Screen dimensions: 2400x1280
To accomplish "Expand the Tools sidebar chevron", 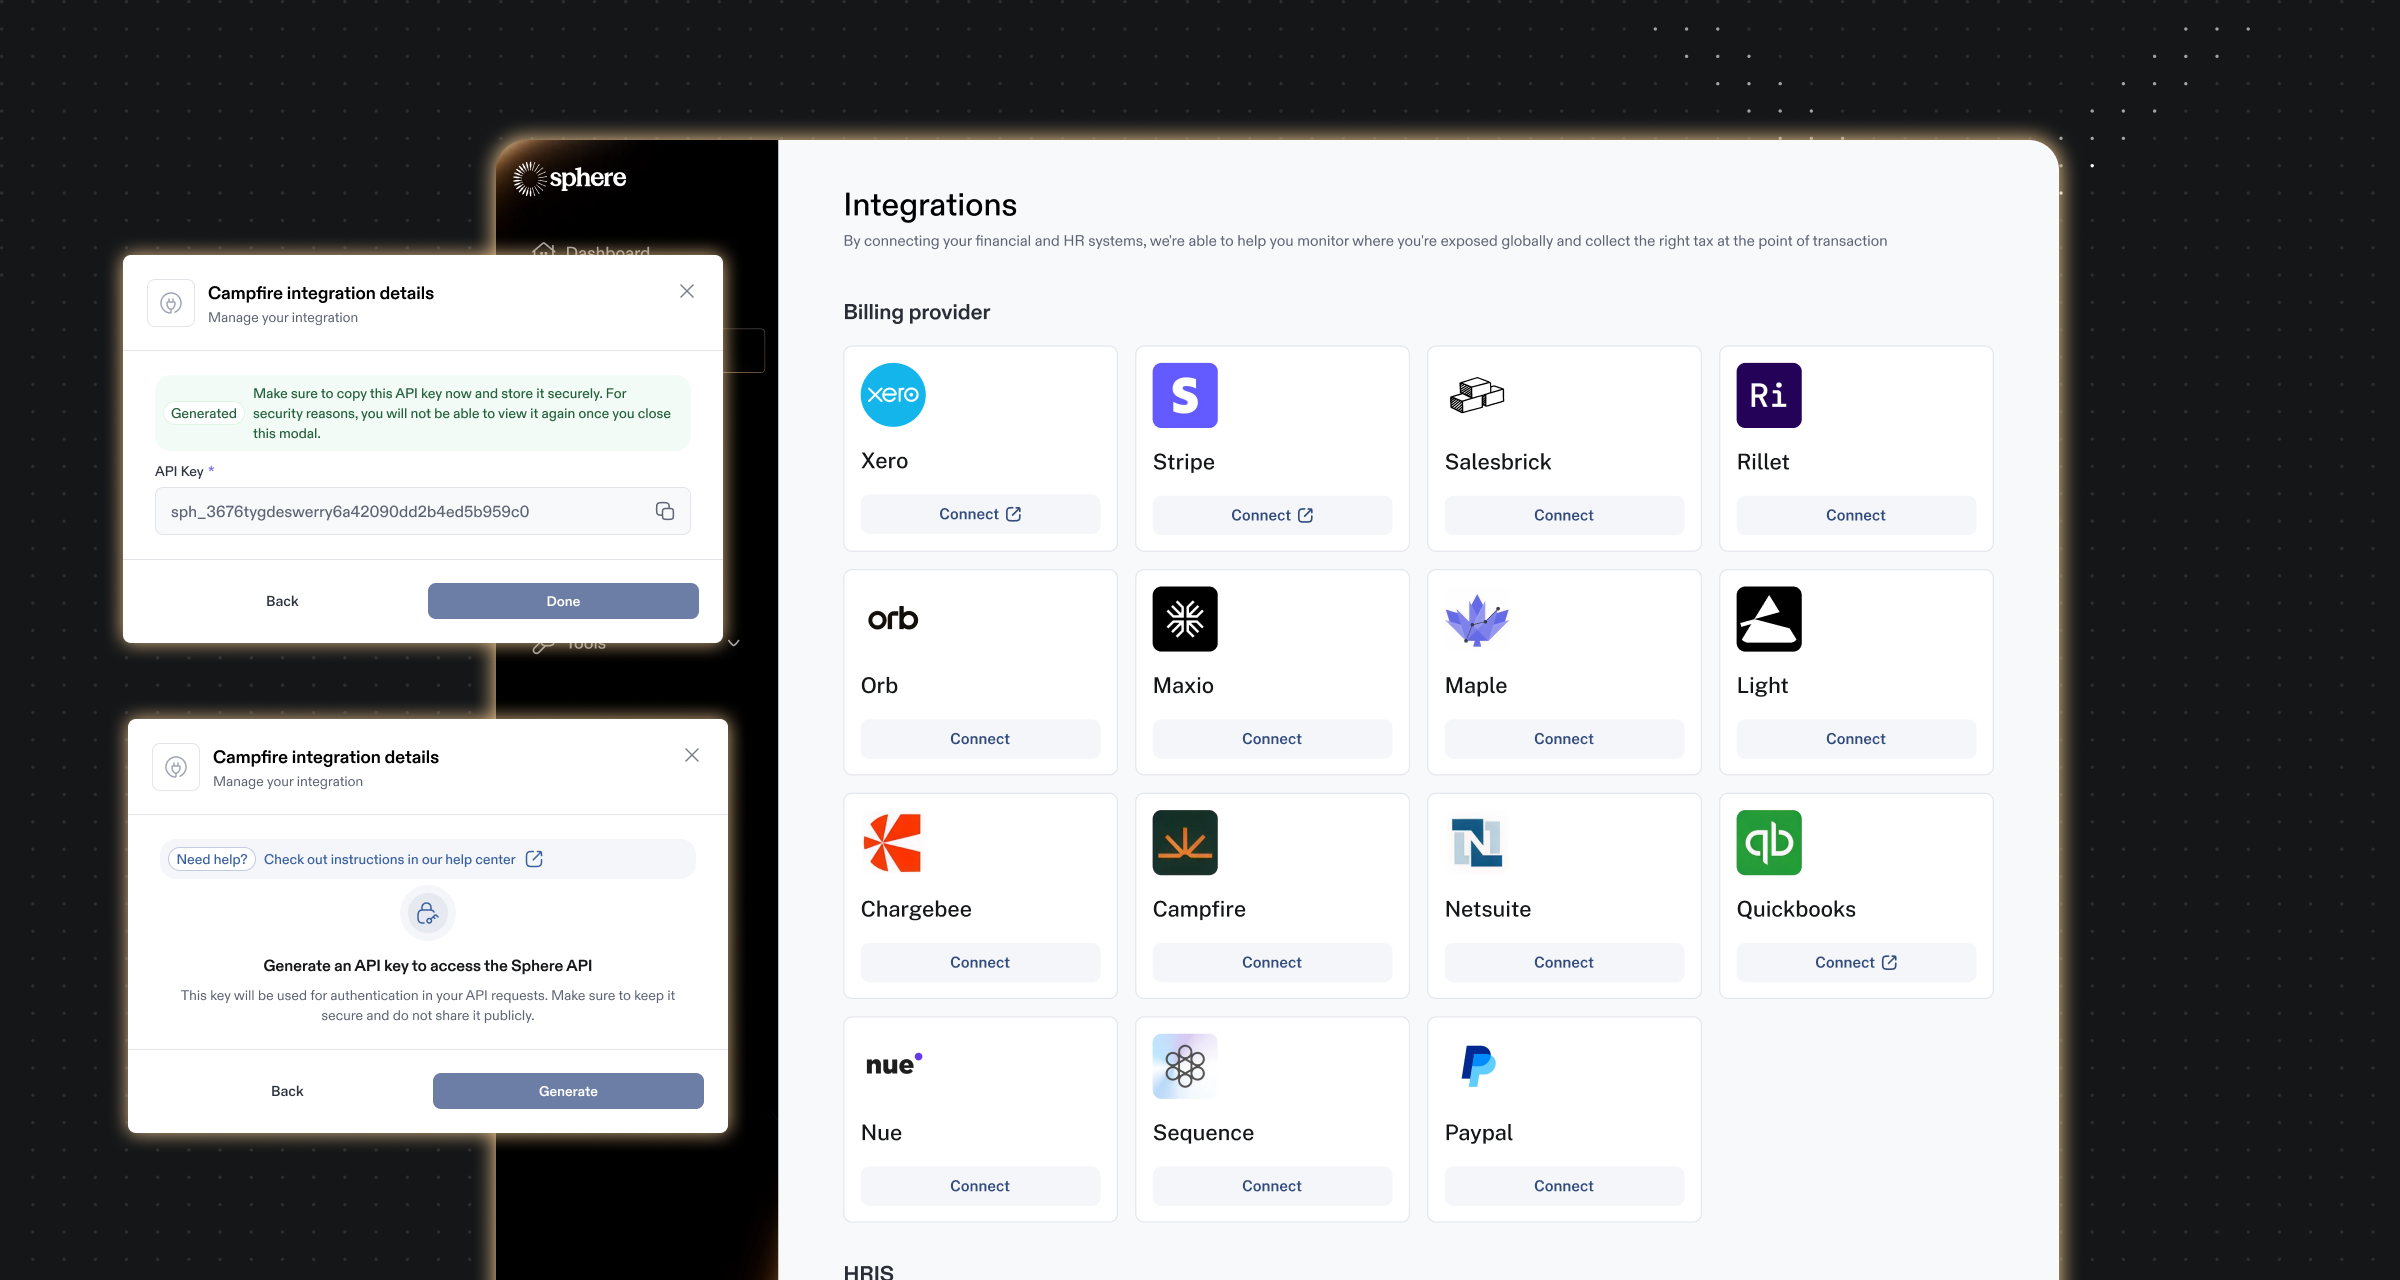I will click(x=734, y=643).
